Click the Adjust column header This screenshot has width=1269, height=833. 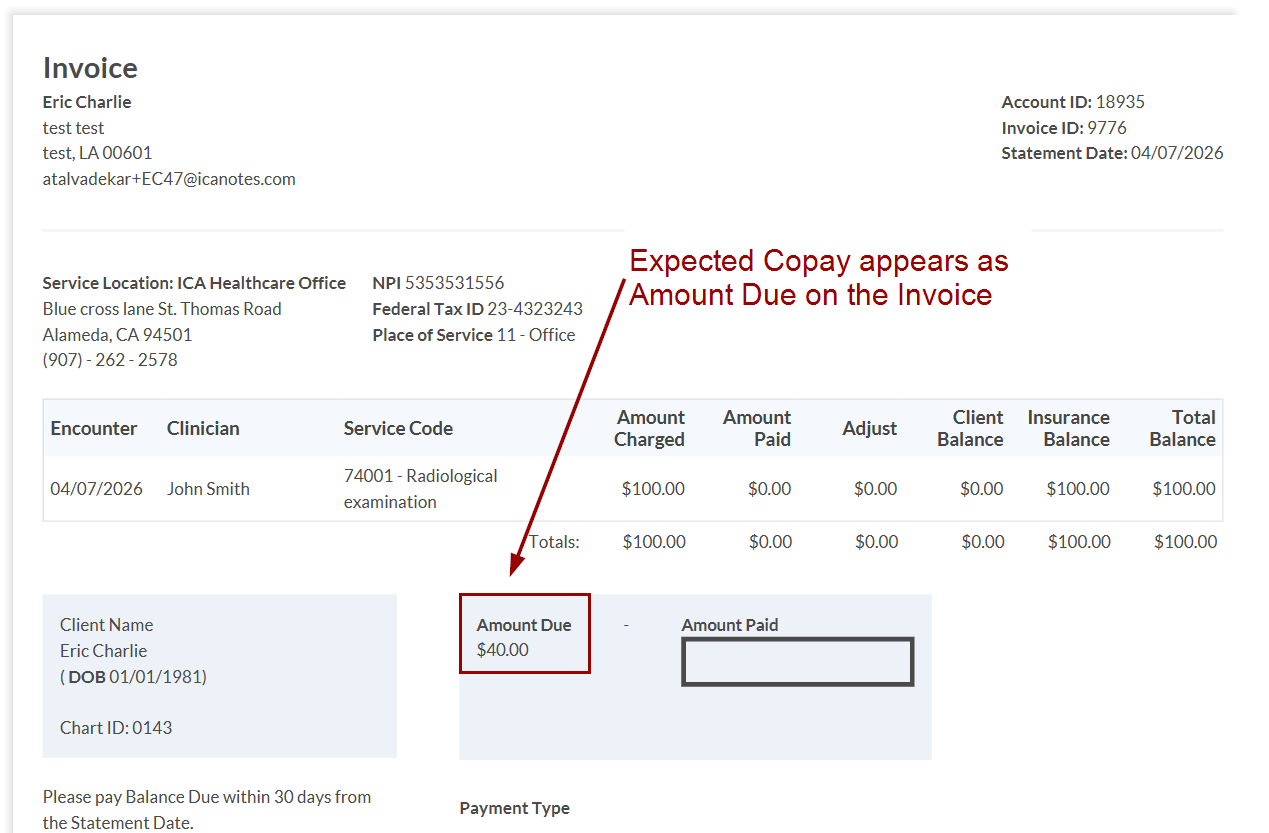(x=869, y=428)
